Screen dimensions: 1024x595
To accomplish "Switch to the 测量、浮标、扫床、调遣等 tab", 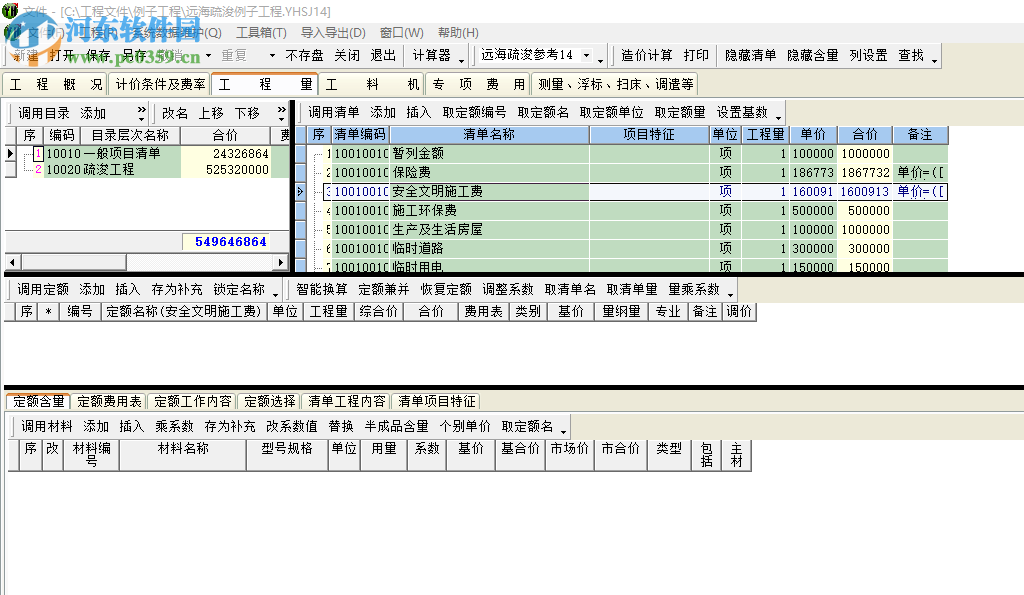I will click(x=615, y=84).
